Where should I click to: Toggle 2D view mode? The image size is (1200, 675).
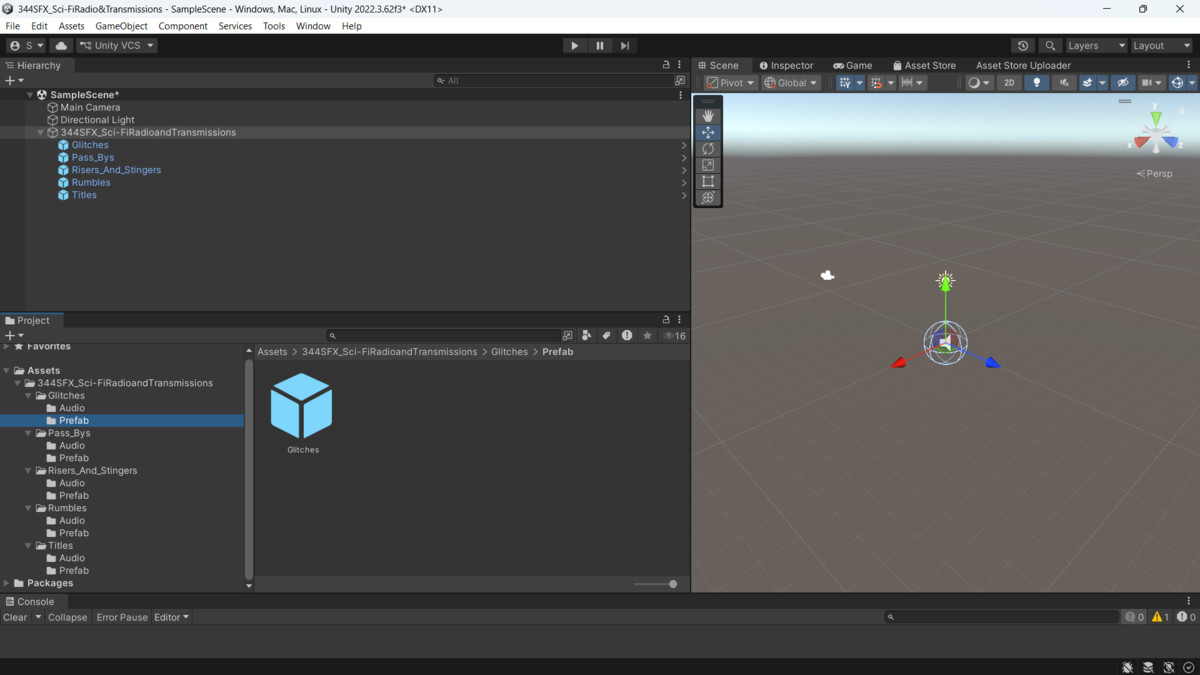(x=1009, y=83)
